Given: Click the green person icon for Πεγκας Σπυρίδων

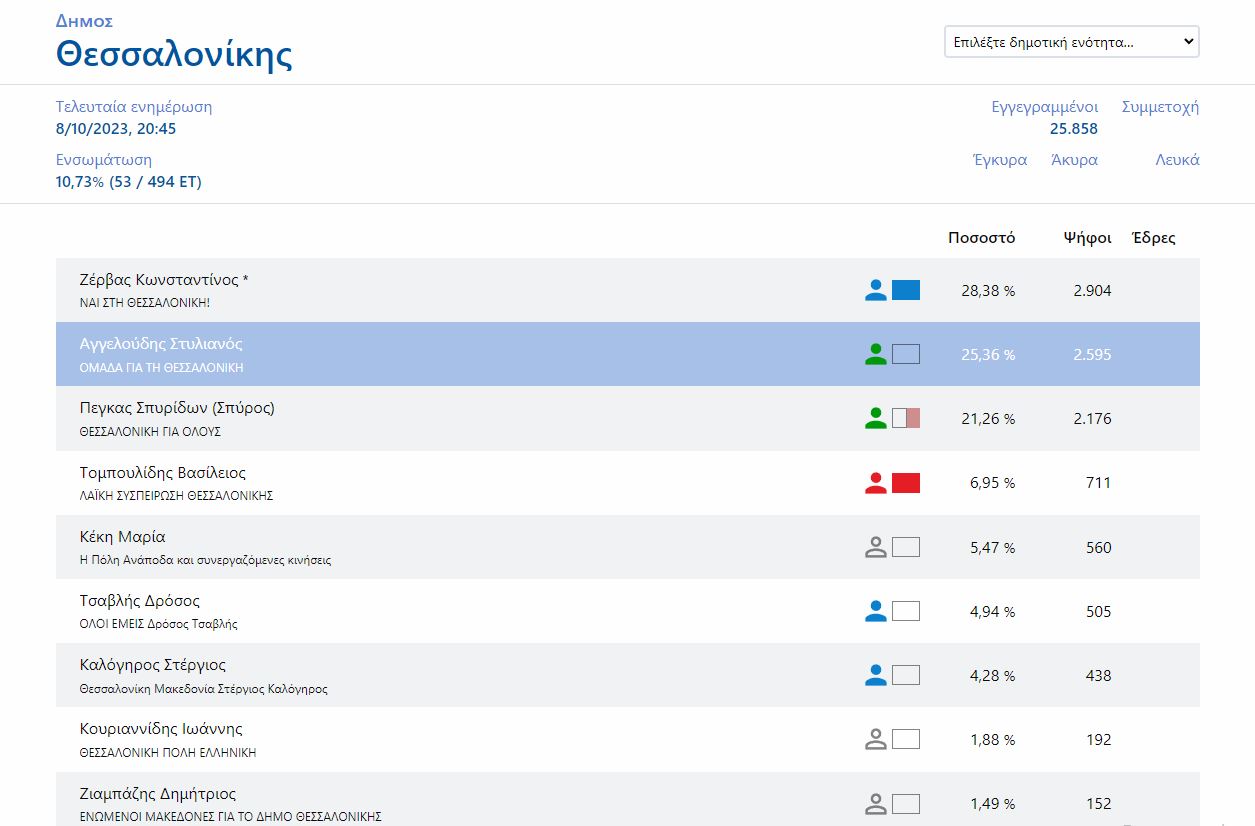Looking at the screenshot, I should pos(875,418).
